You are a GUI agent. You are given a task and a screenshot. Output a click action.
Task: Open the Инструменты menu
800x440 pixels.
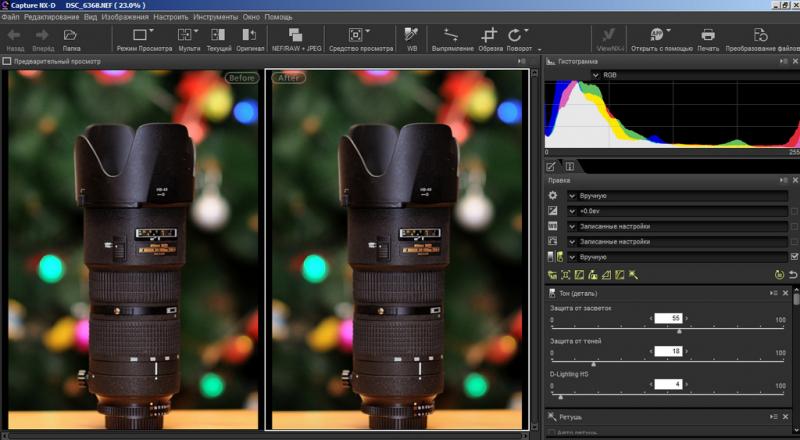pos(215,17)
